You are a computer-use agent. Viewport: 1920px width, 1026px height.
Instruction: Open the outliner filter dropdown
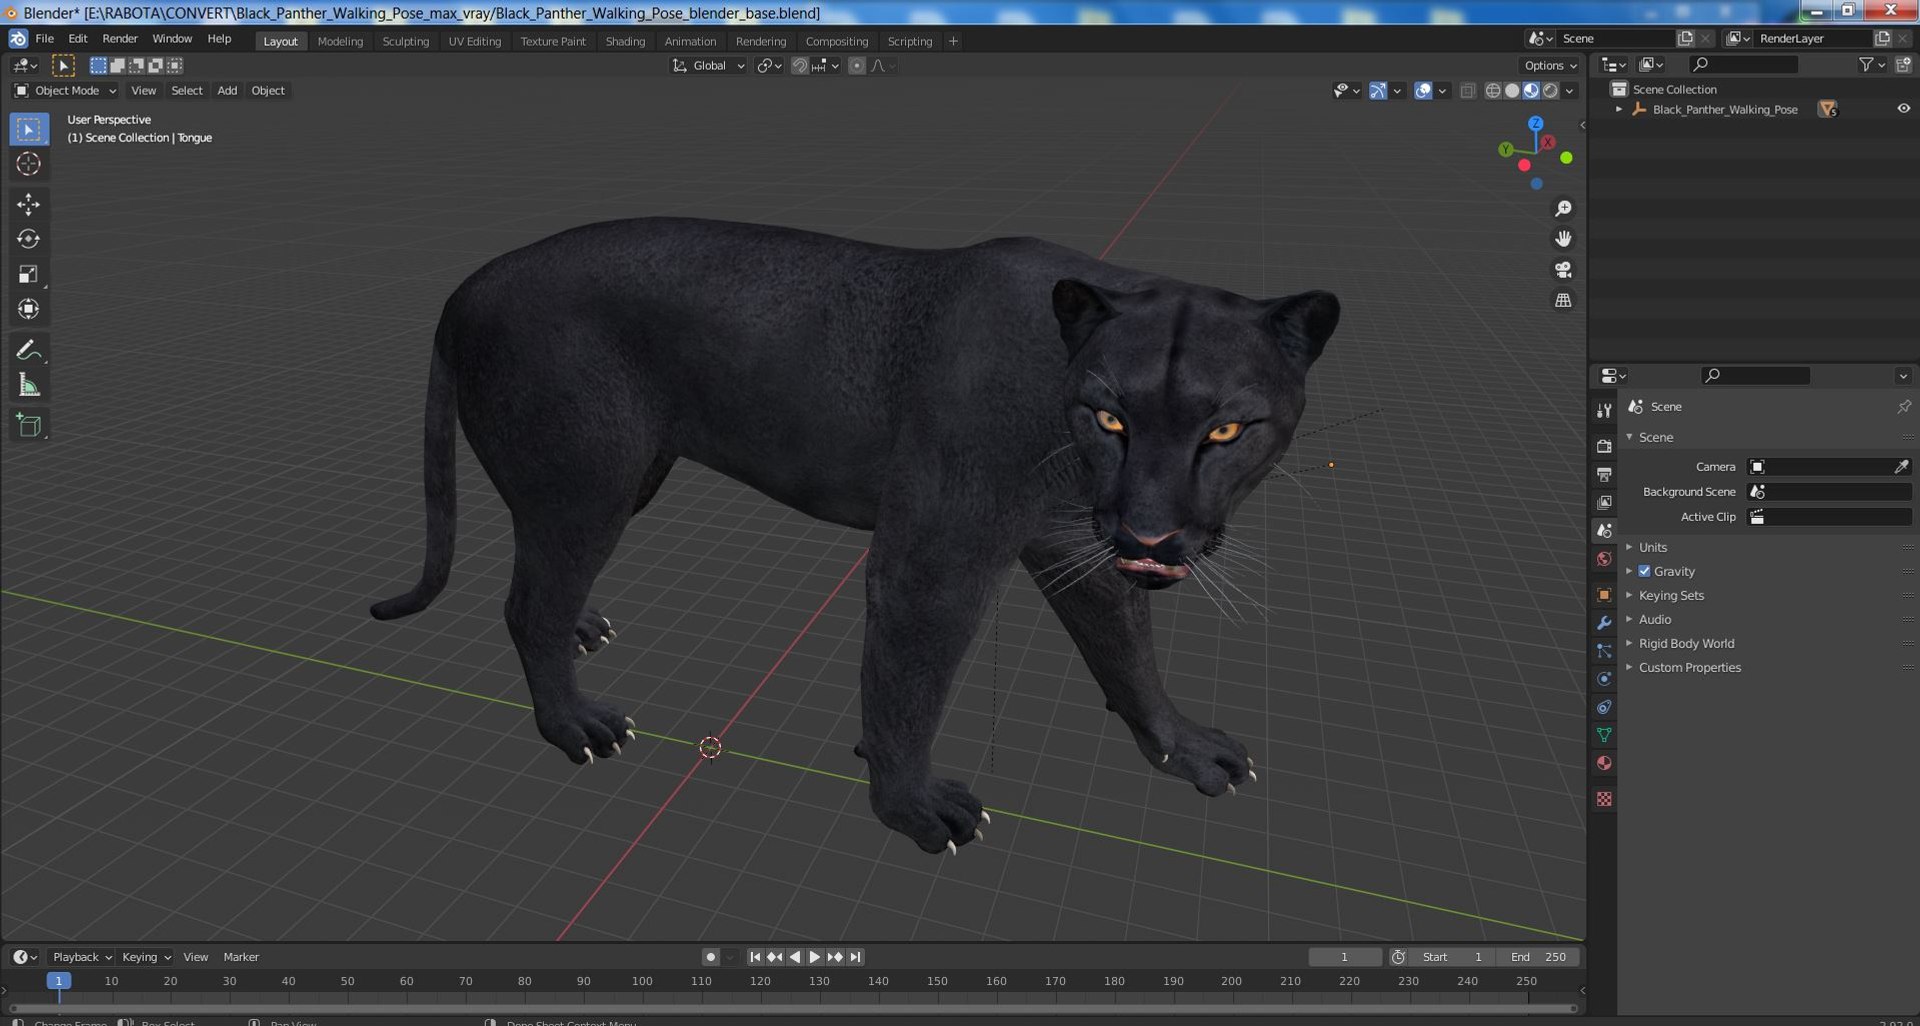(1871, 65)
